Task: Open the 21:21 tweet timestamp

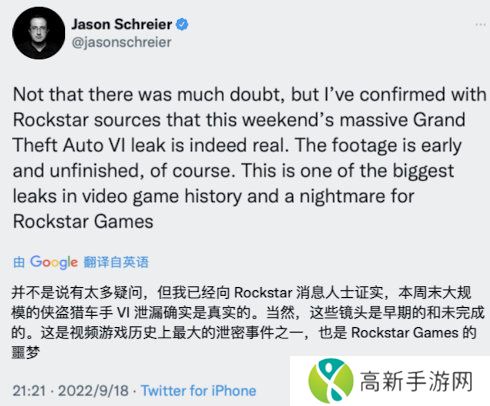Action: 29,391
